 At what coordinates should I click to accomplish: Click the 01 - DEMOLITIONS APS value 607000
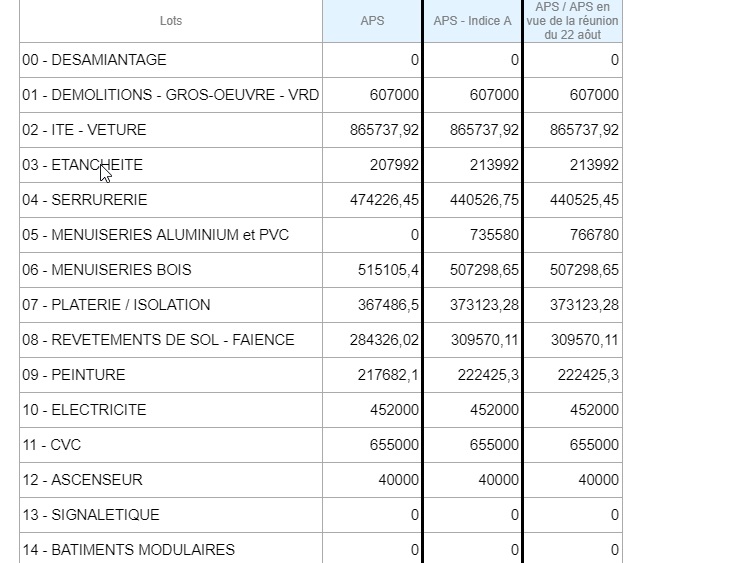394,95
